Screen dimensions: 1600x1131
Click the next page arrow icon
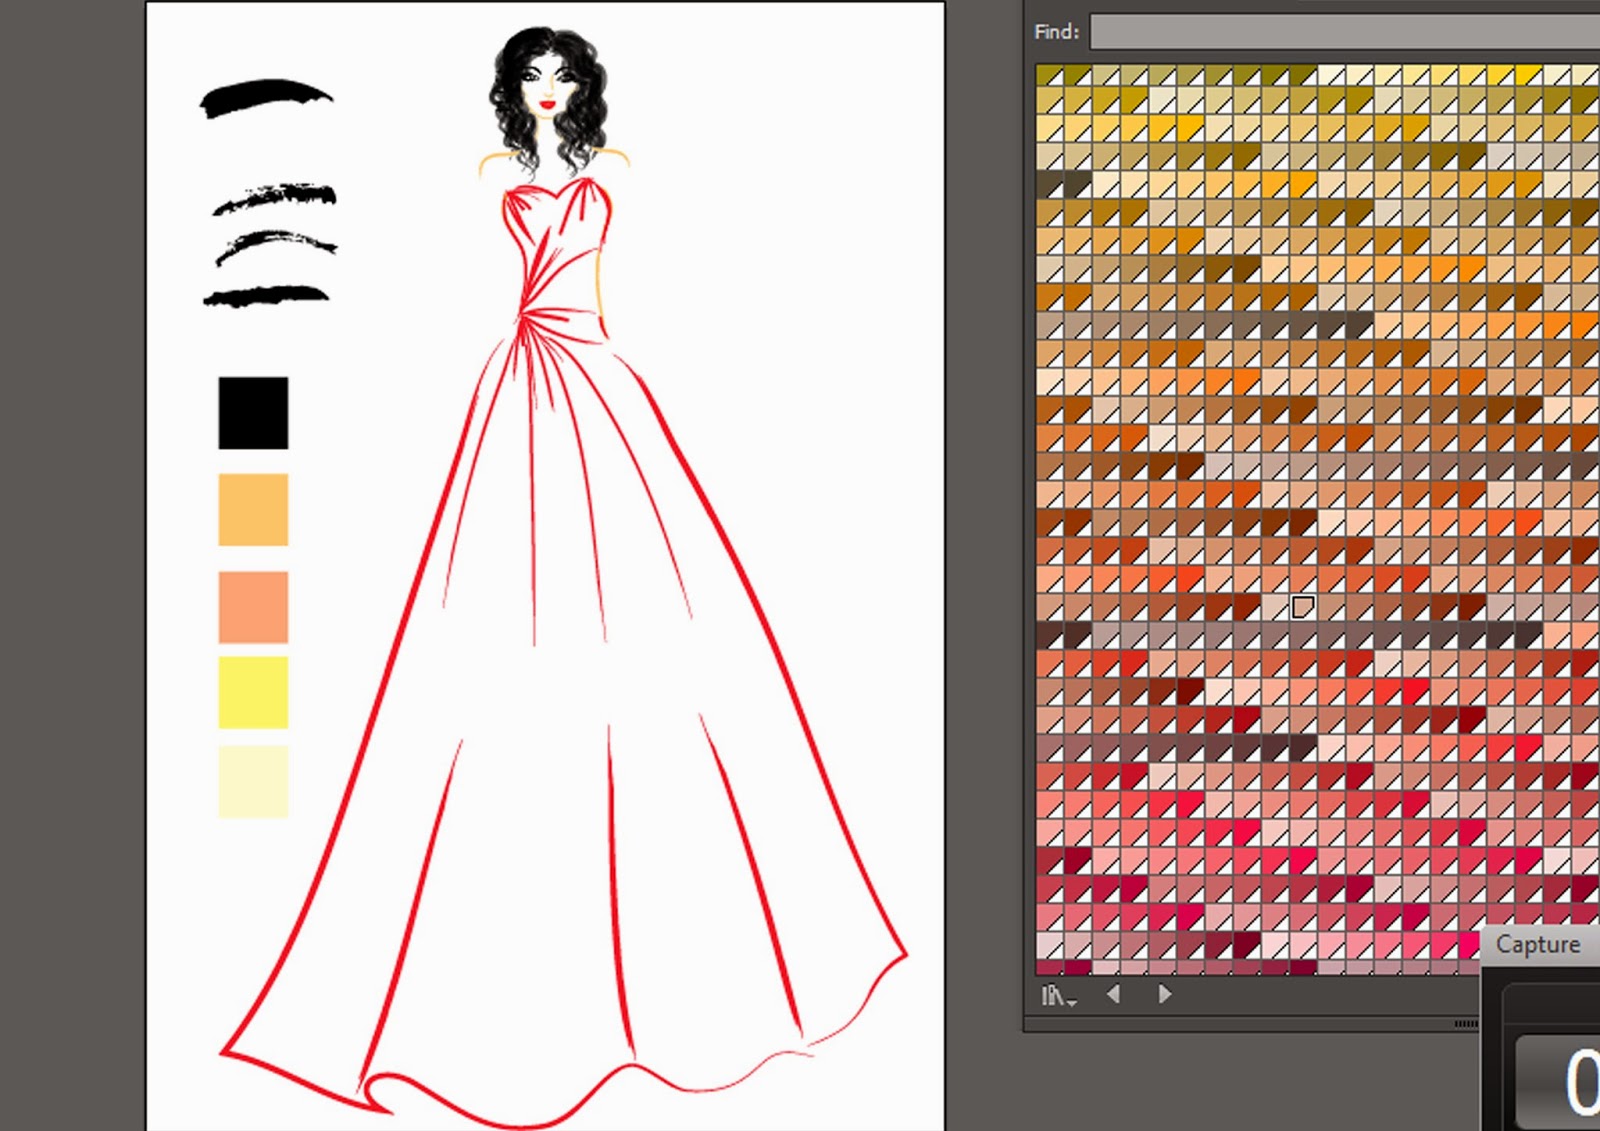click(1164, 994)
